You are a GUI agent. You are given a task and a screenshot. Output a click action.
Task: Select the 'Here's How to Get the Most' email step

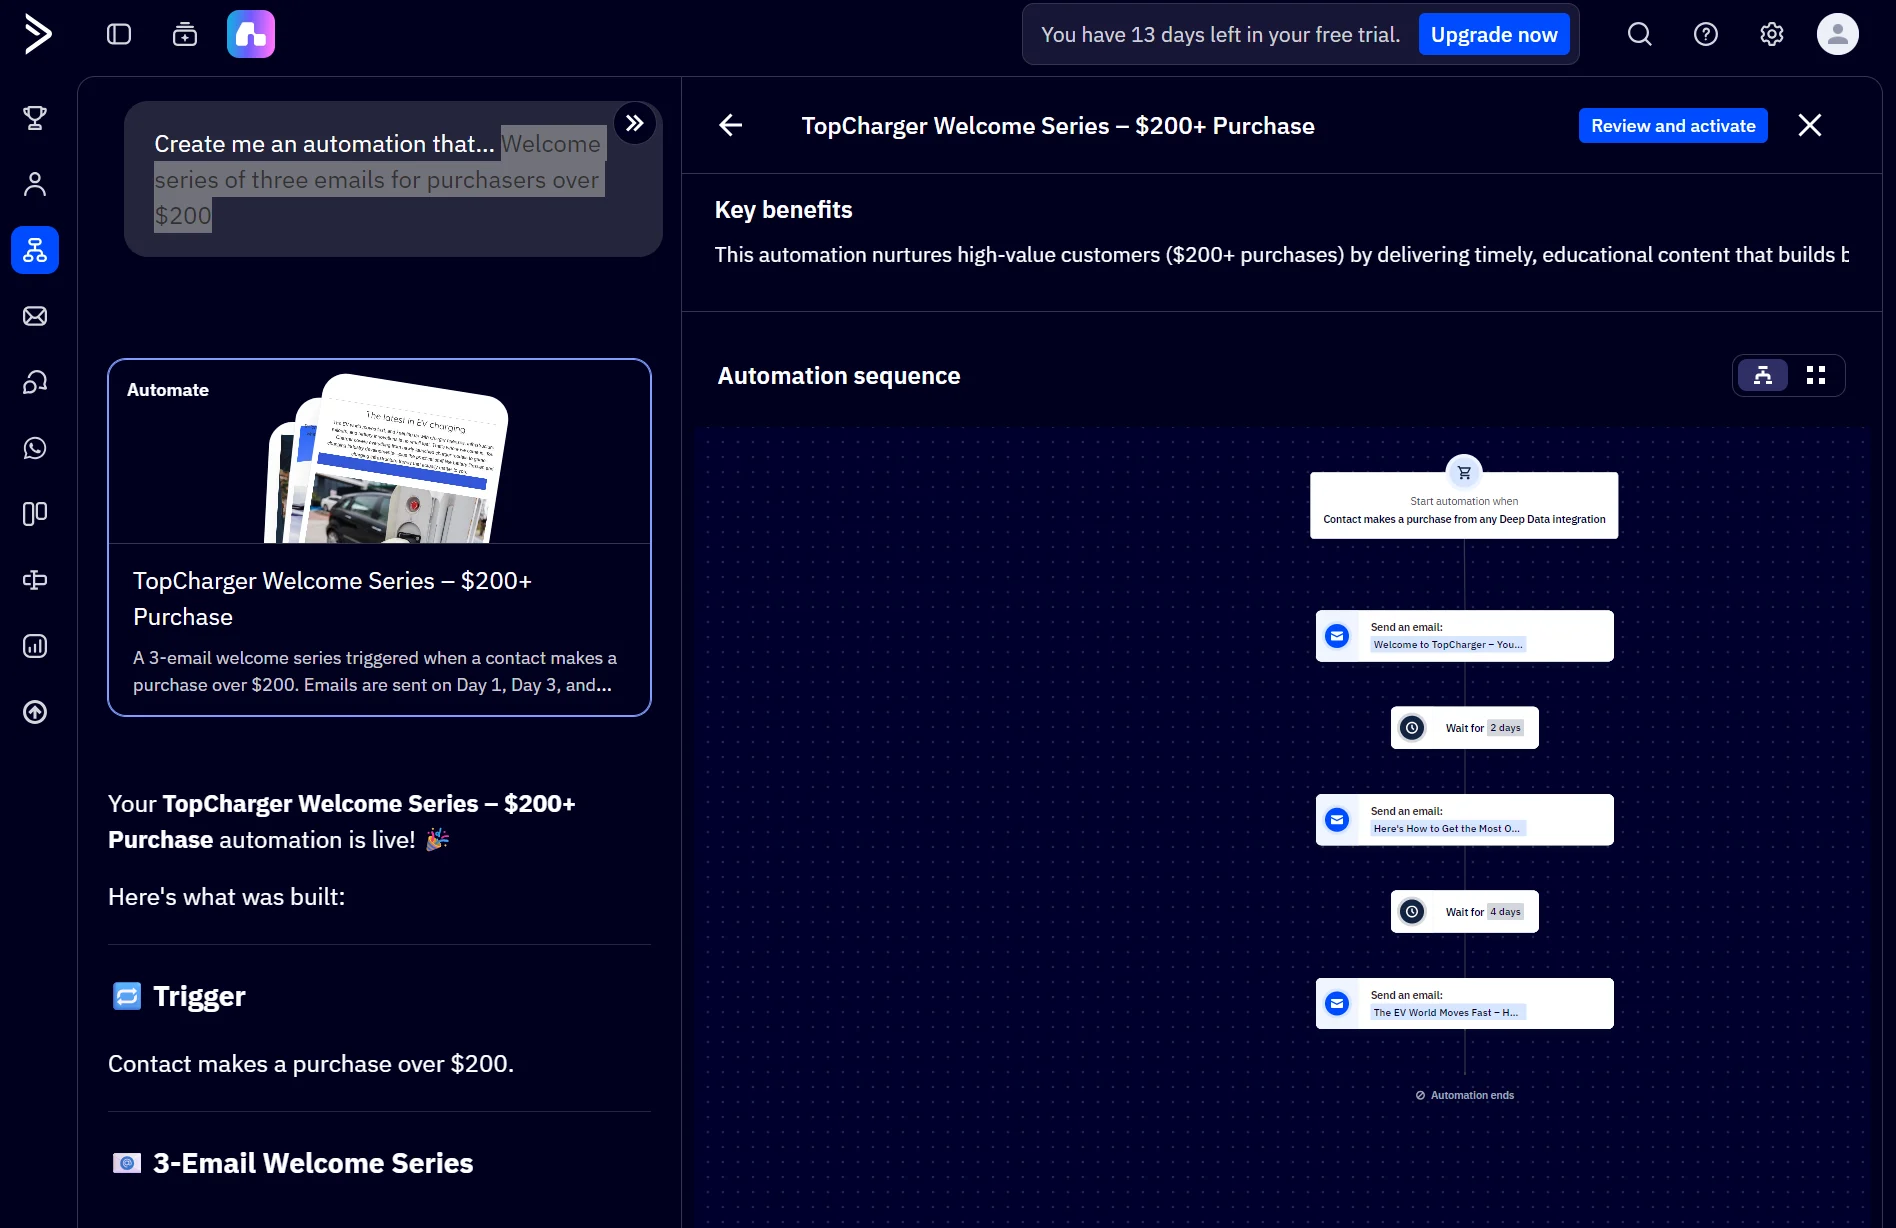pyautogui.click(x=1464, y=820)
